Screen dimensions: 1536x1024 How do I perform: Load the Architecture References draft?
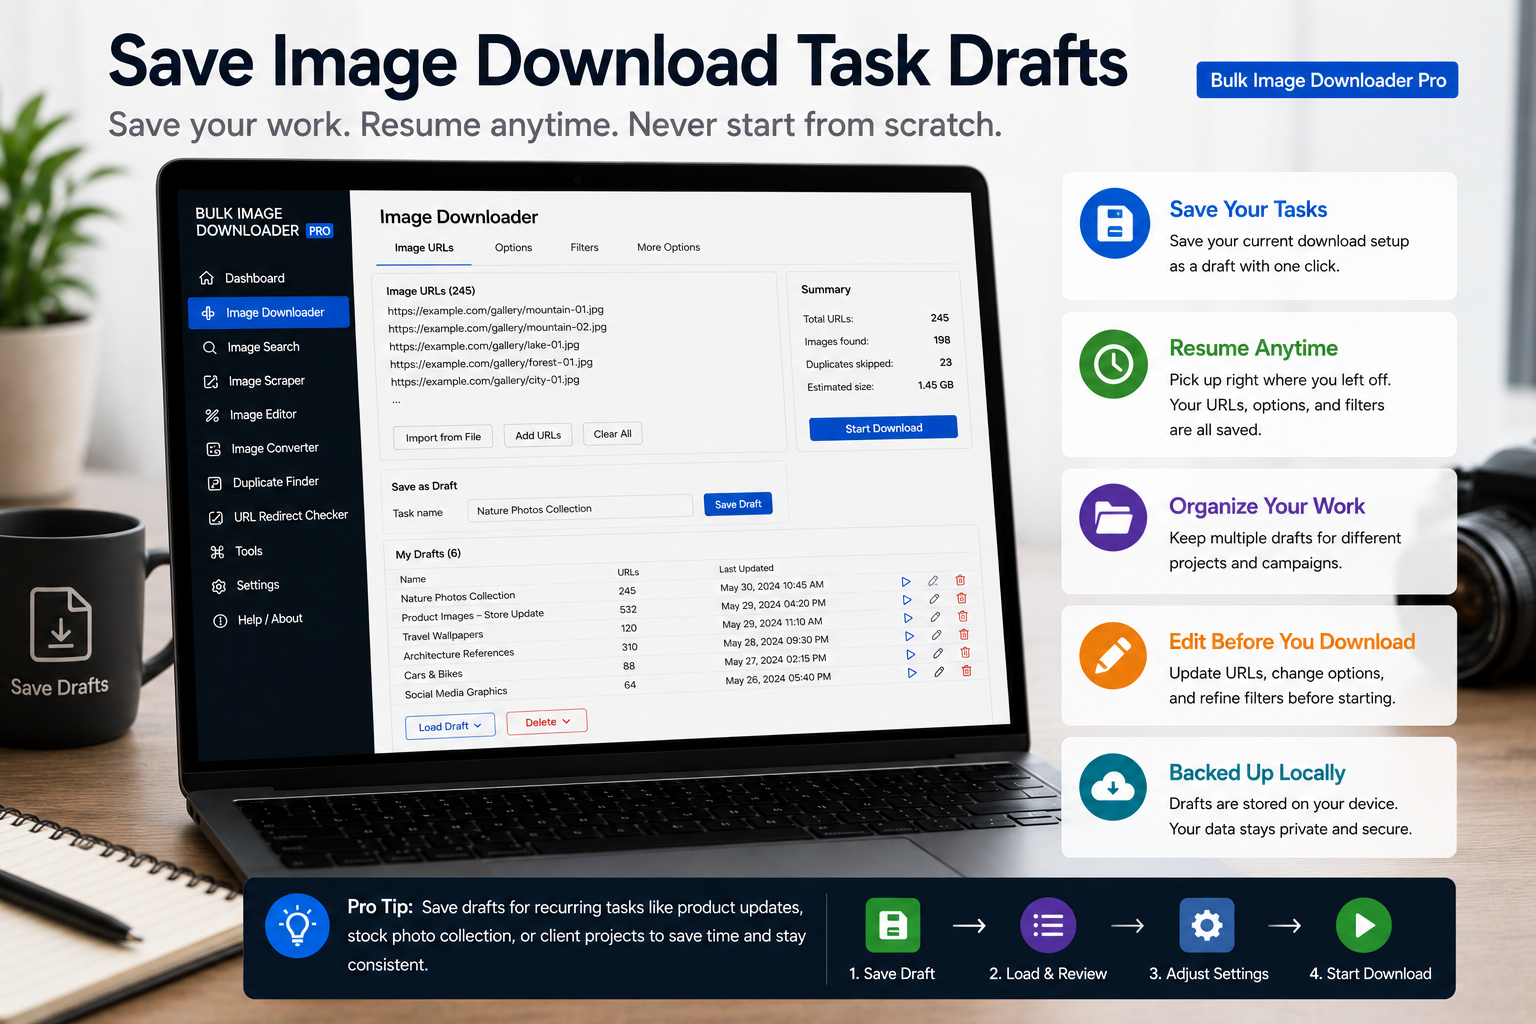click(x=909, y=636)
